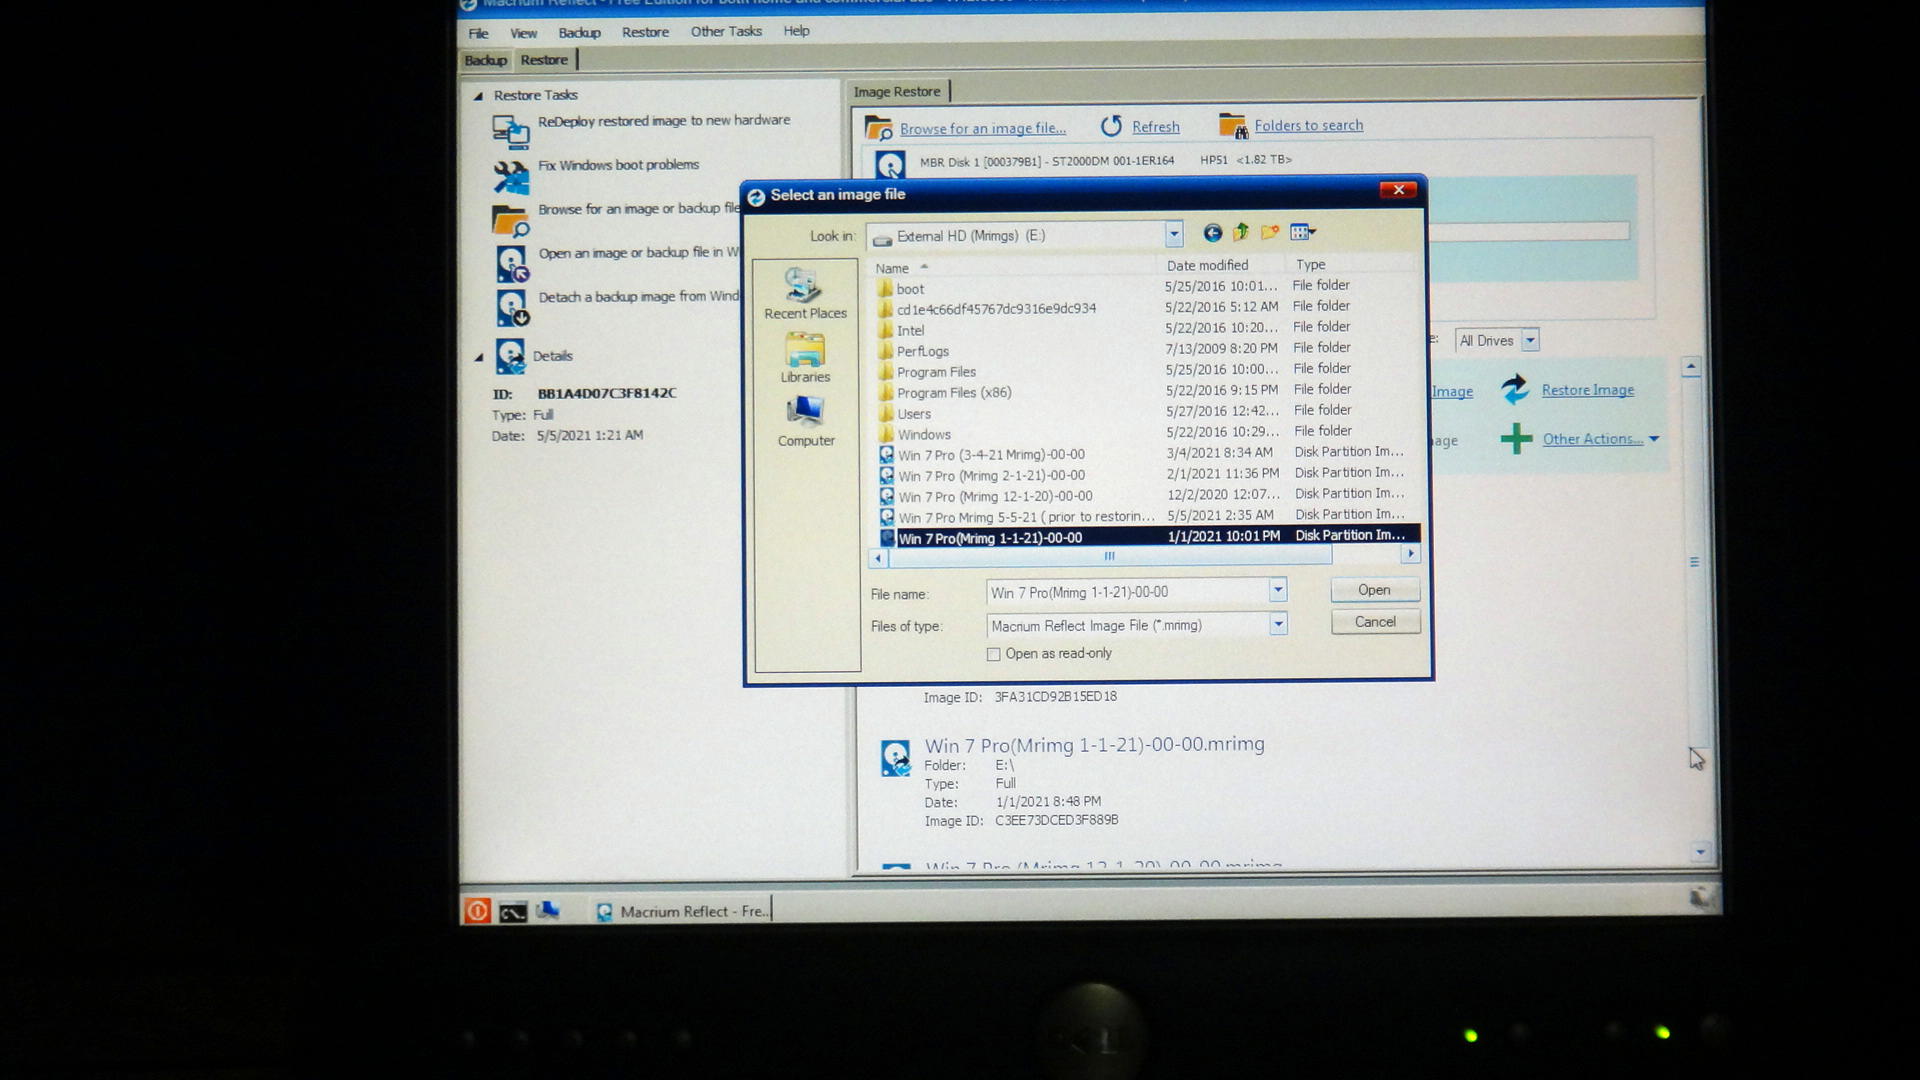Click the File name input field

1127,592
